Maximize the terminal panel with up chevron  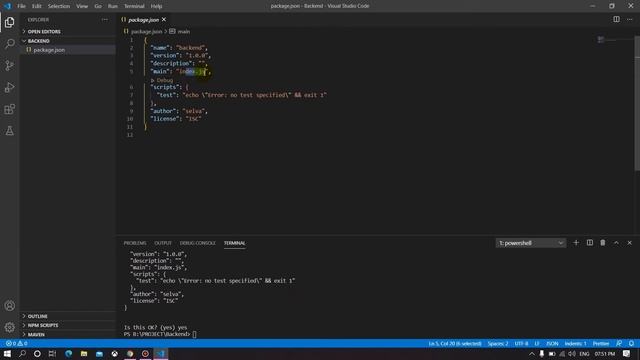tap(616, 243)
